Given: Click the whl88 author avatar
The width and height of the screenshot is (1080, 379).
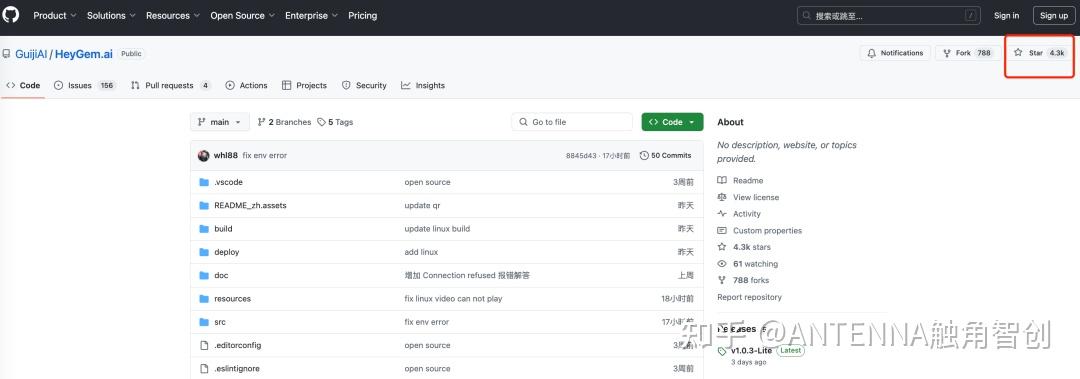Looking at the screenshot, I should point(203,156).
